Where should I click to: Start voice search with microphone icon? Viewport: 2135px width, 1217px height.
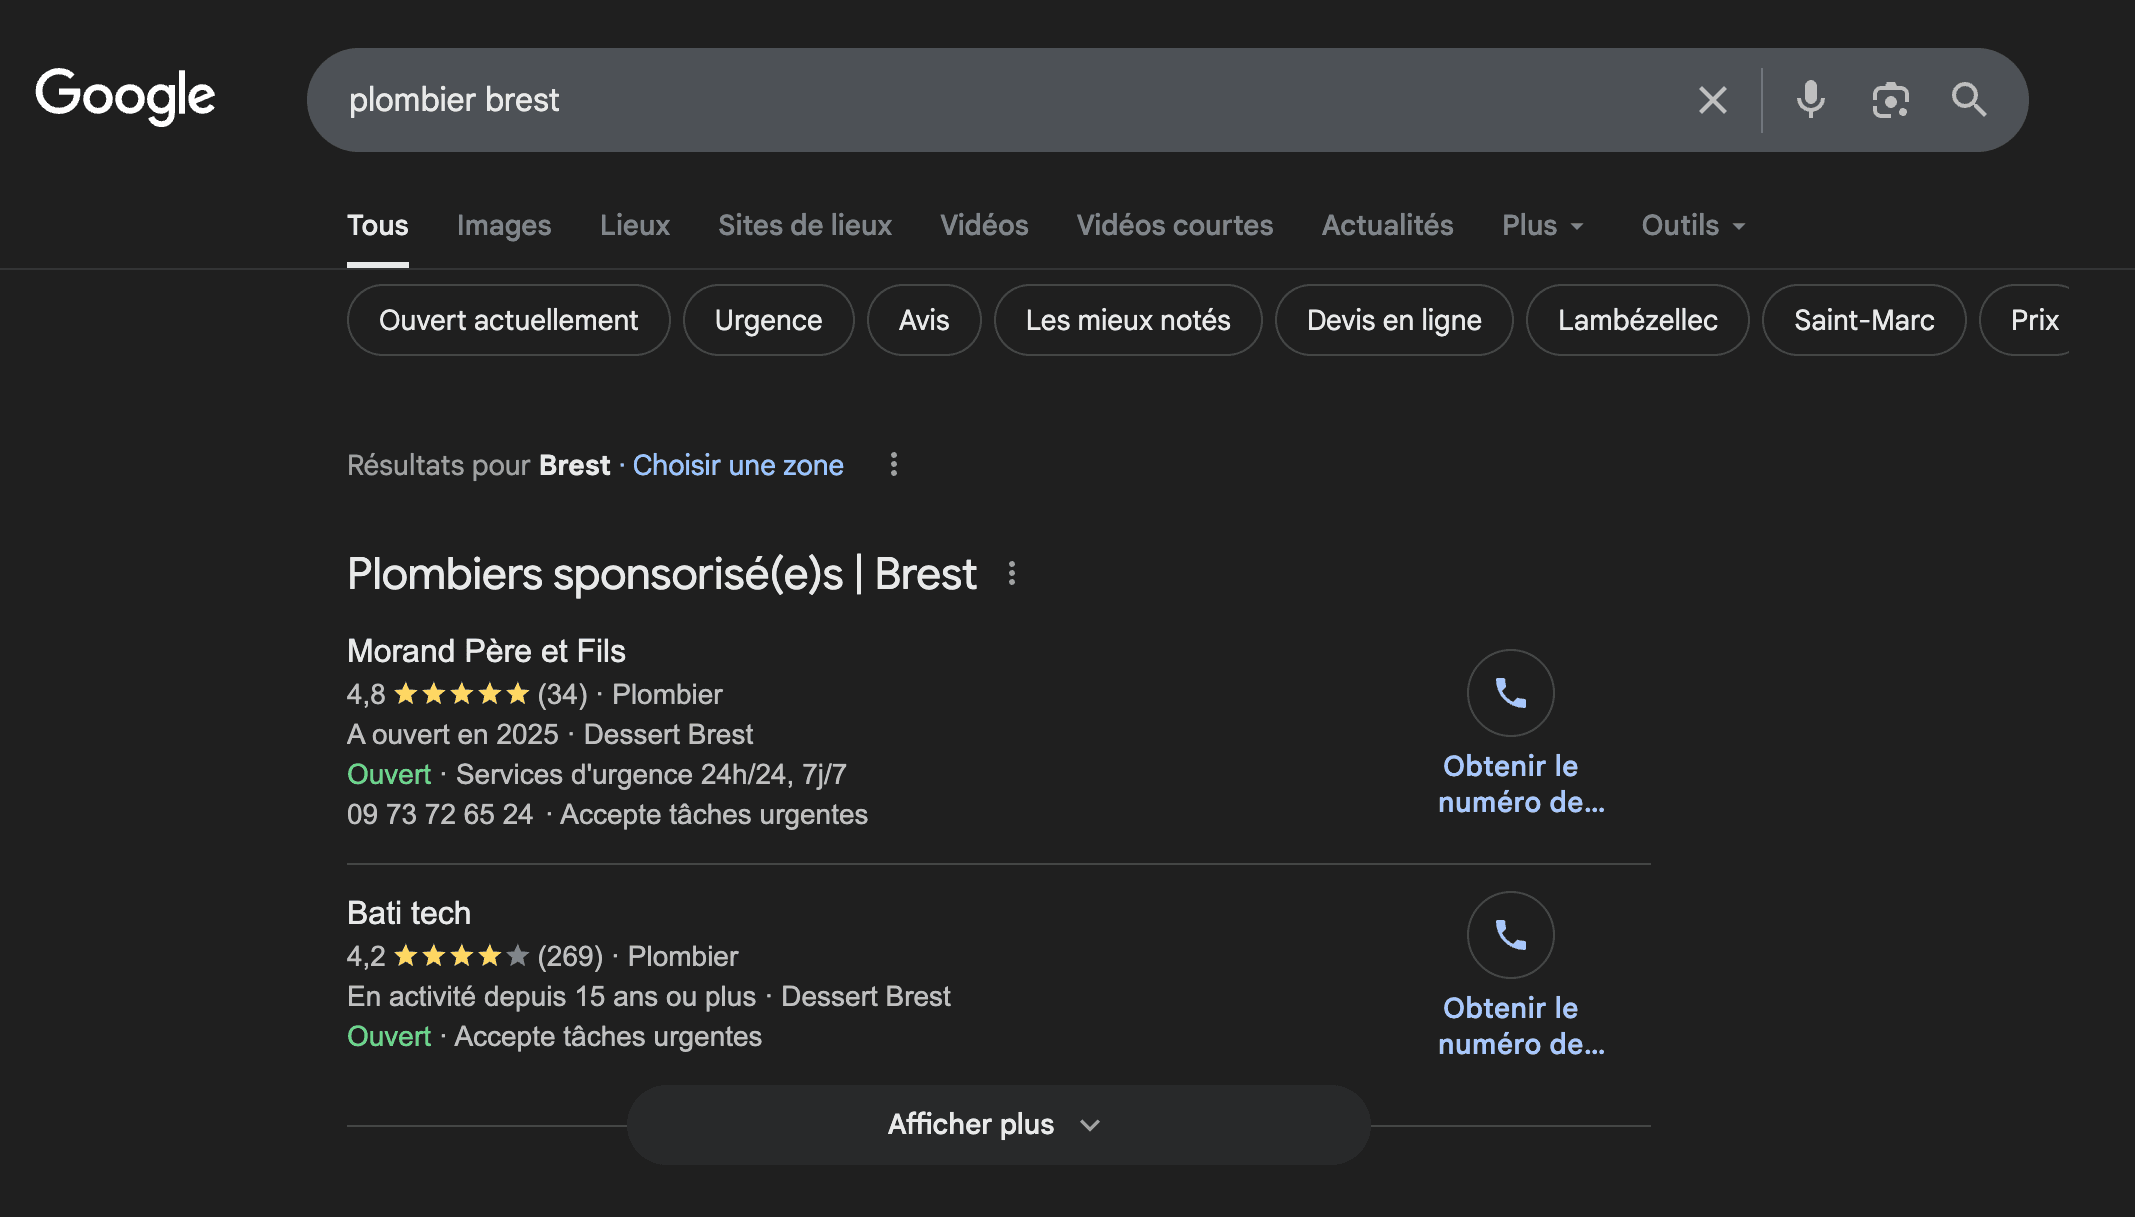pos(1810,100)
